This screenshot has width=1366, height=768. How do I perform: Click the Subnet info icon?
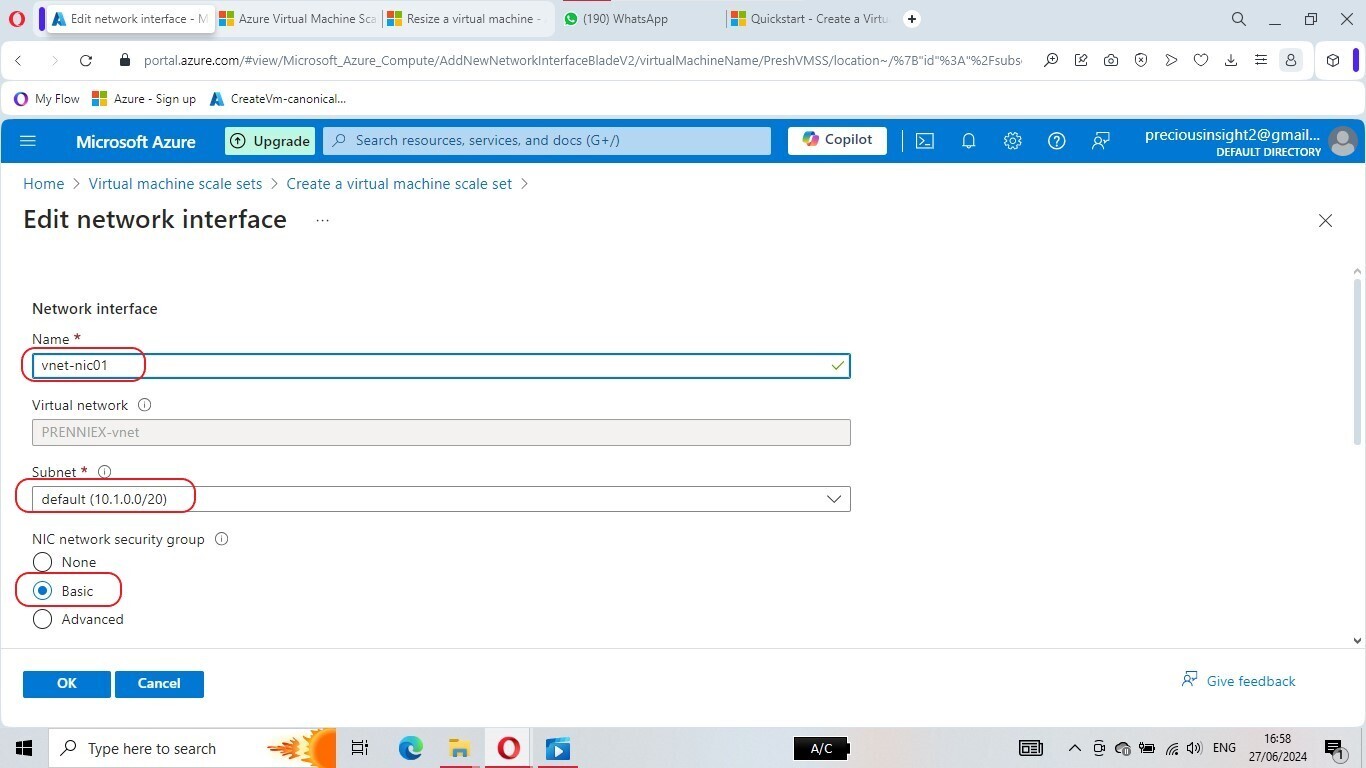tap(104, 472)
